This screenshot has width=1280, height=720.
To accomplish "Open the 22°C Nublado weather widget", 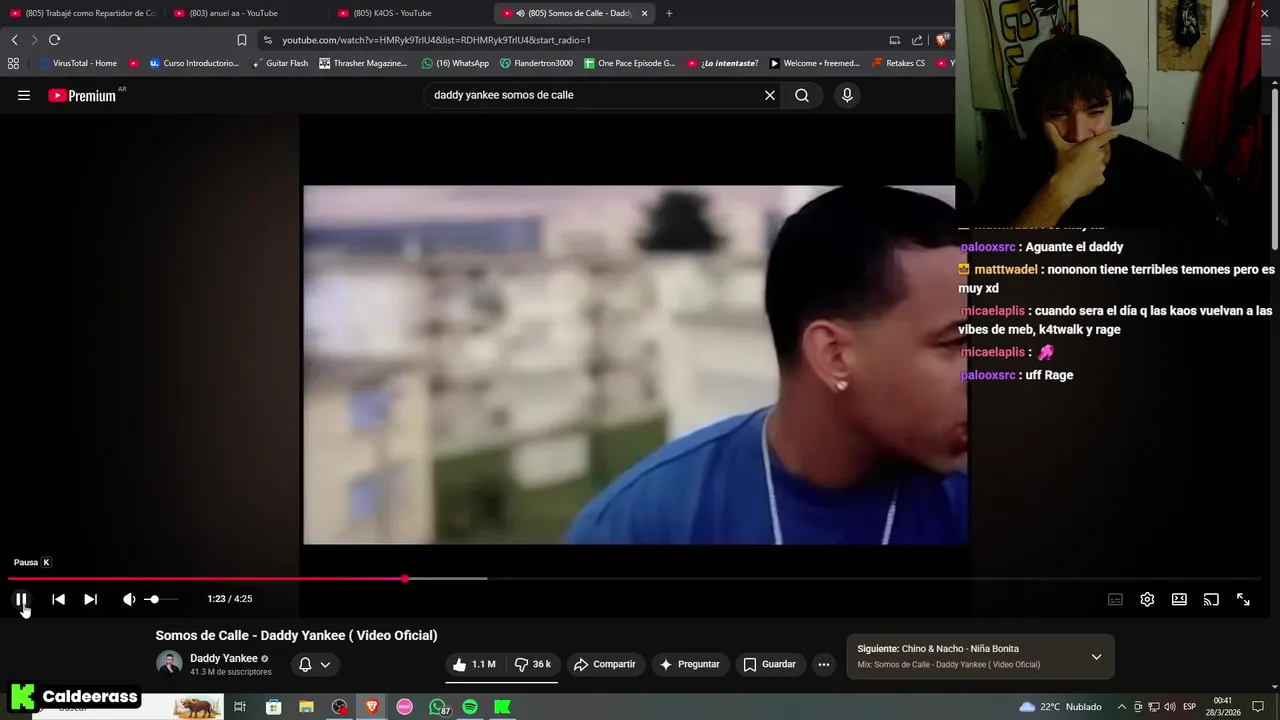I will point(1060,707).
